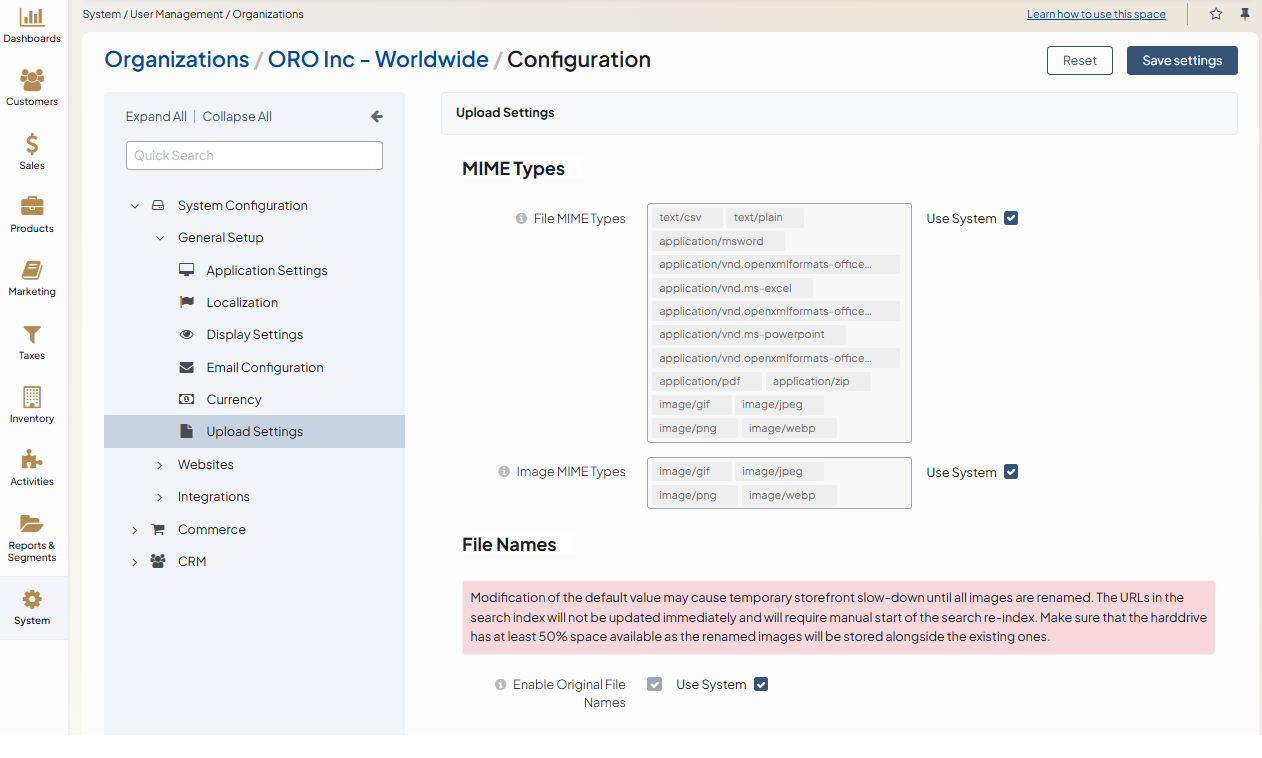
Task: Open the Learn how to use this space link
Action: click(1096, 15)
